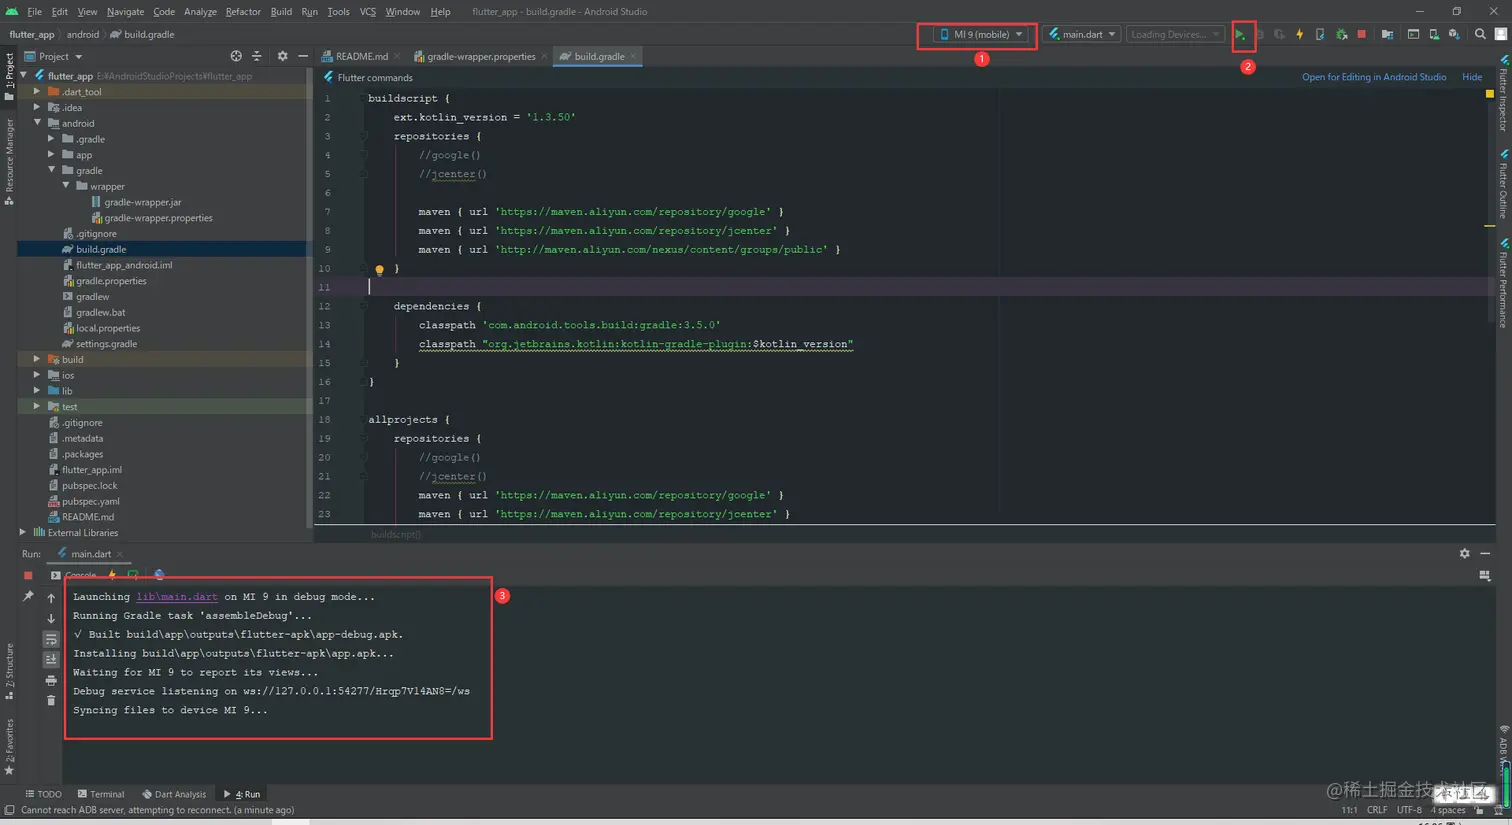Click the UTF-8 encoding in status bar
Screen dimensions: 1512x825
1409,811
